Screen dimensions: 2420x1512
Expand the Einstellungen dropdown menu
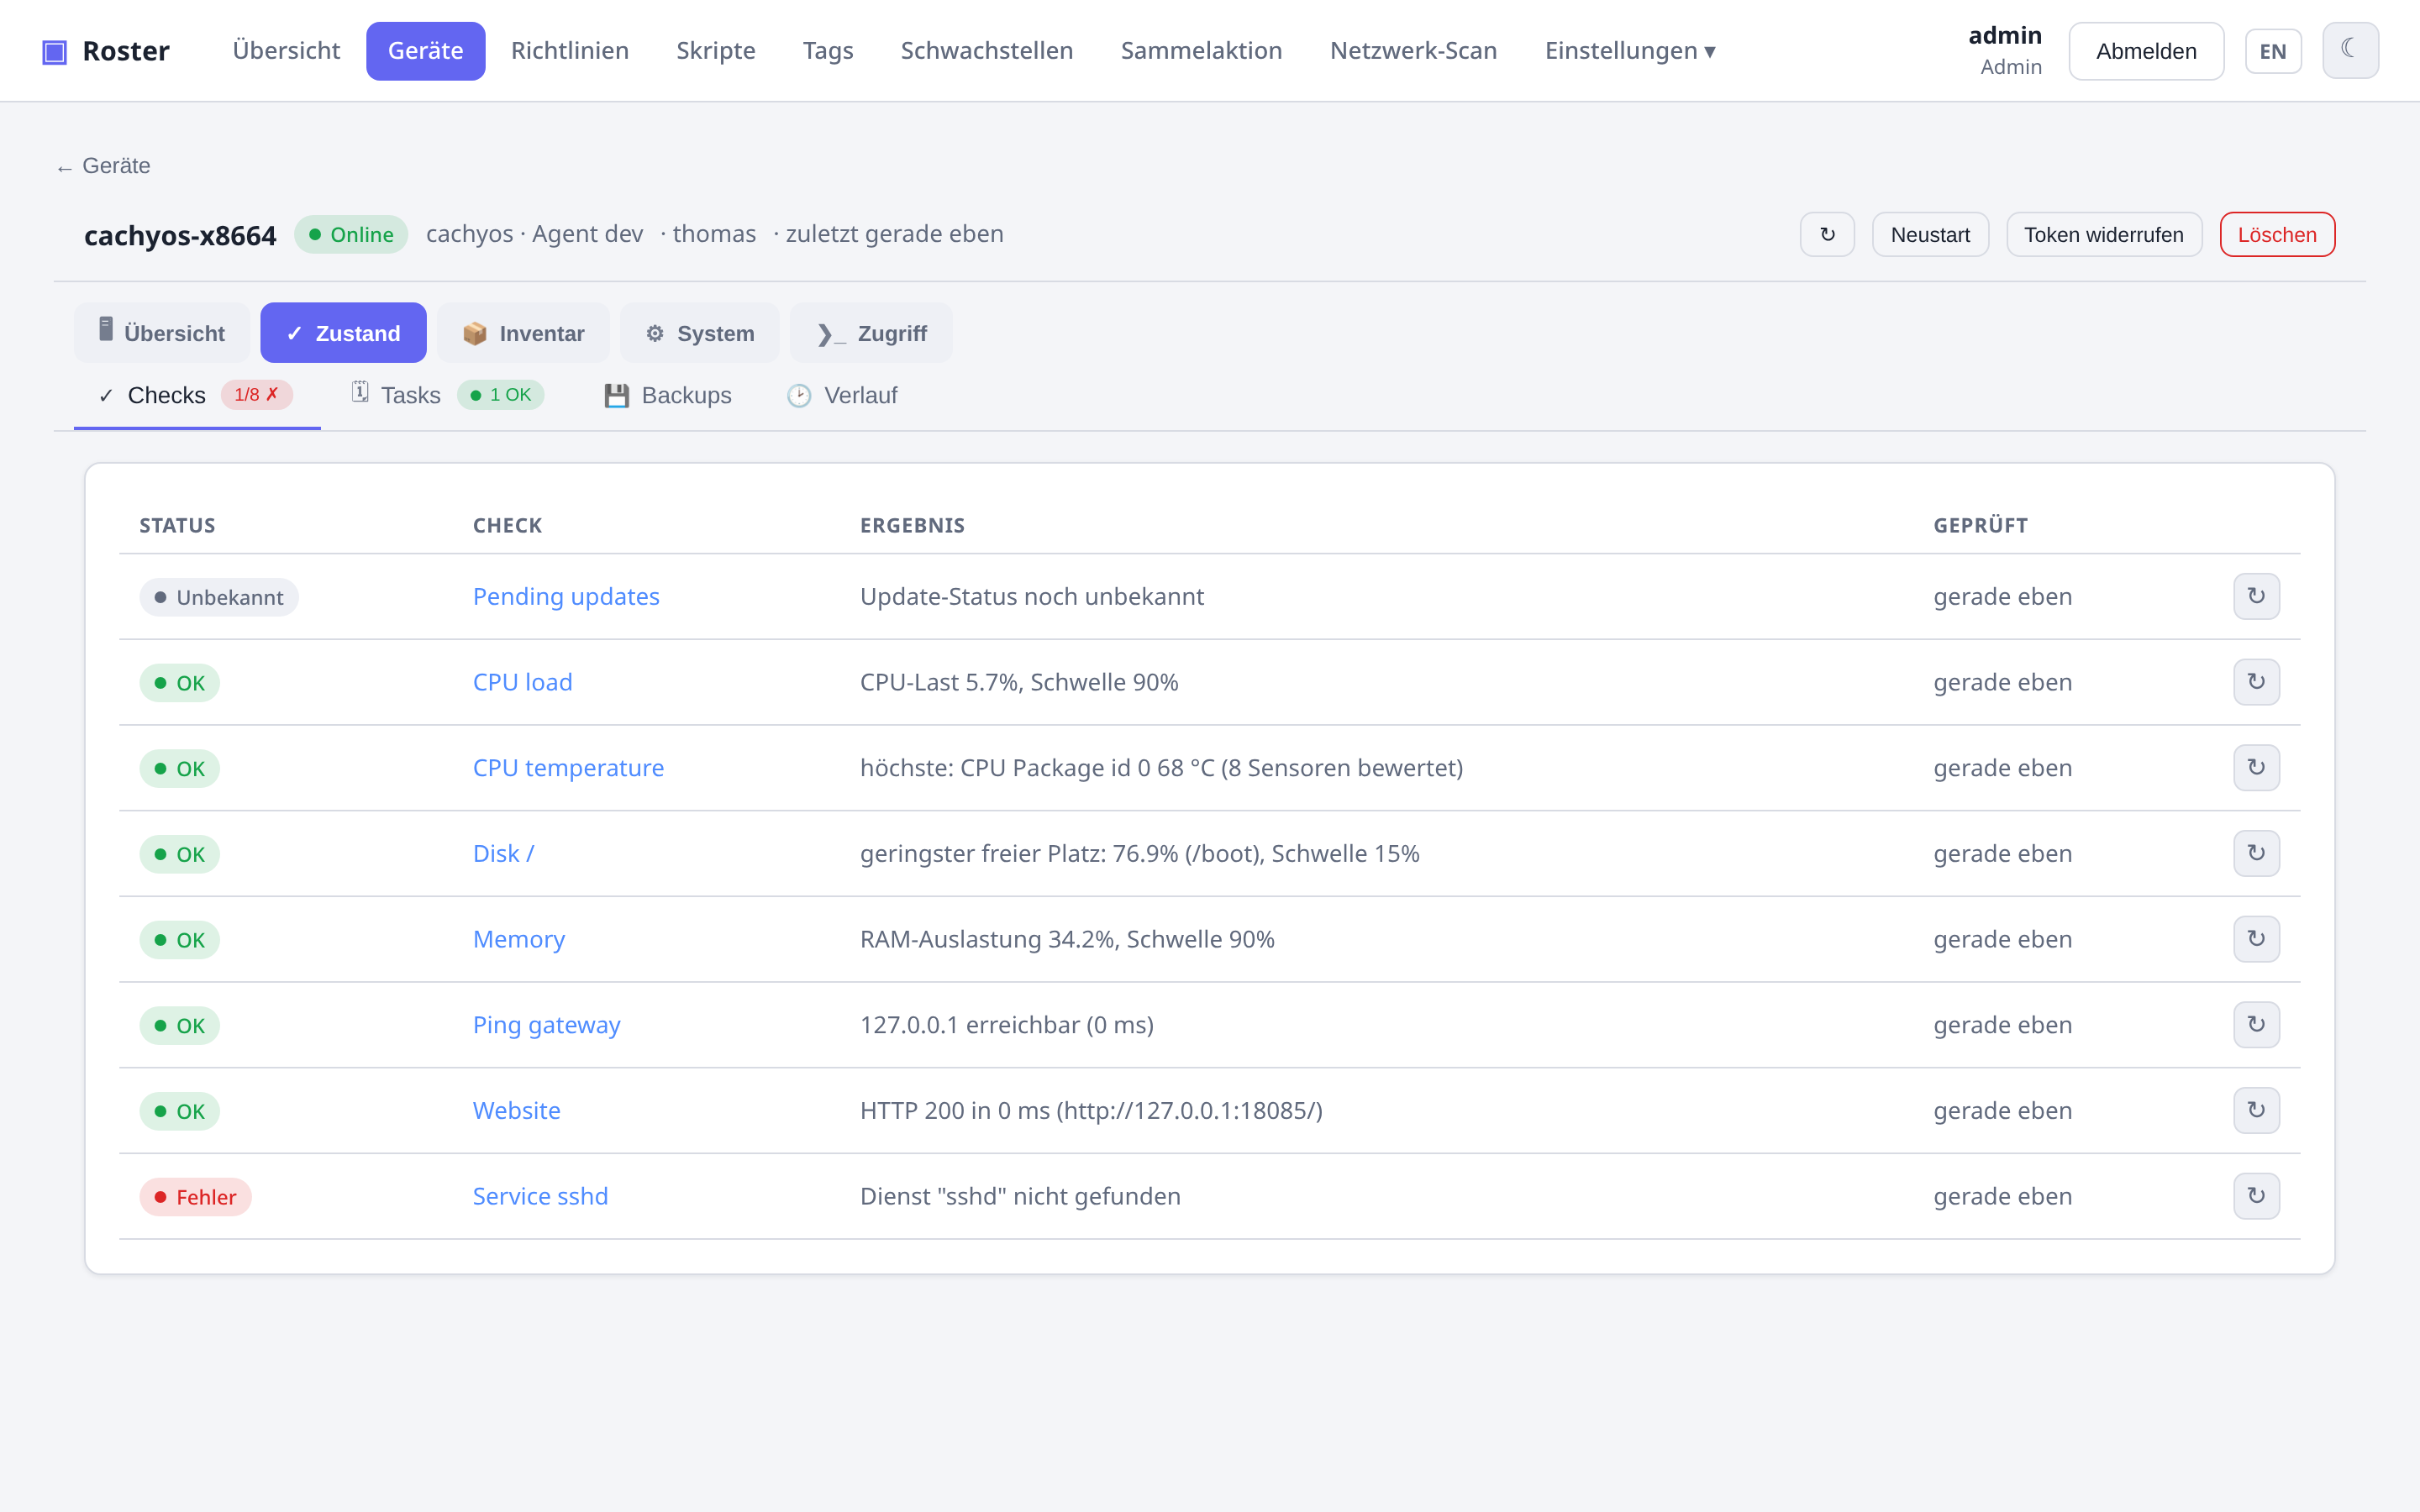(x=1630, y=50)
